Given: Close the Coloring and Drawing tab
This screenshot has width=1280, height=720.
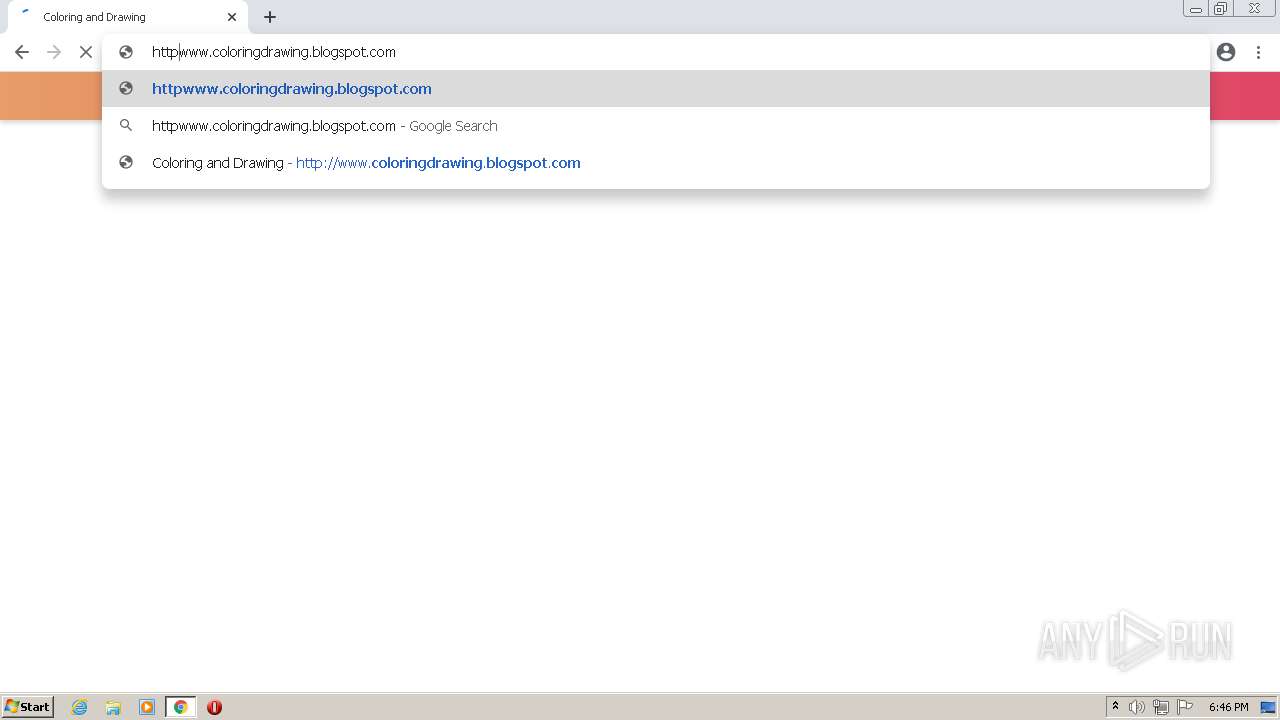Looking at the screenshot, I should [x=232, y=17].
